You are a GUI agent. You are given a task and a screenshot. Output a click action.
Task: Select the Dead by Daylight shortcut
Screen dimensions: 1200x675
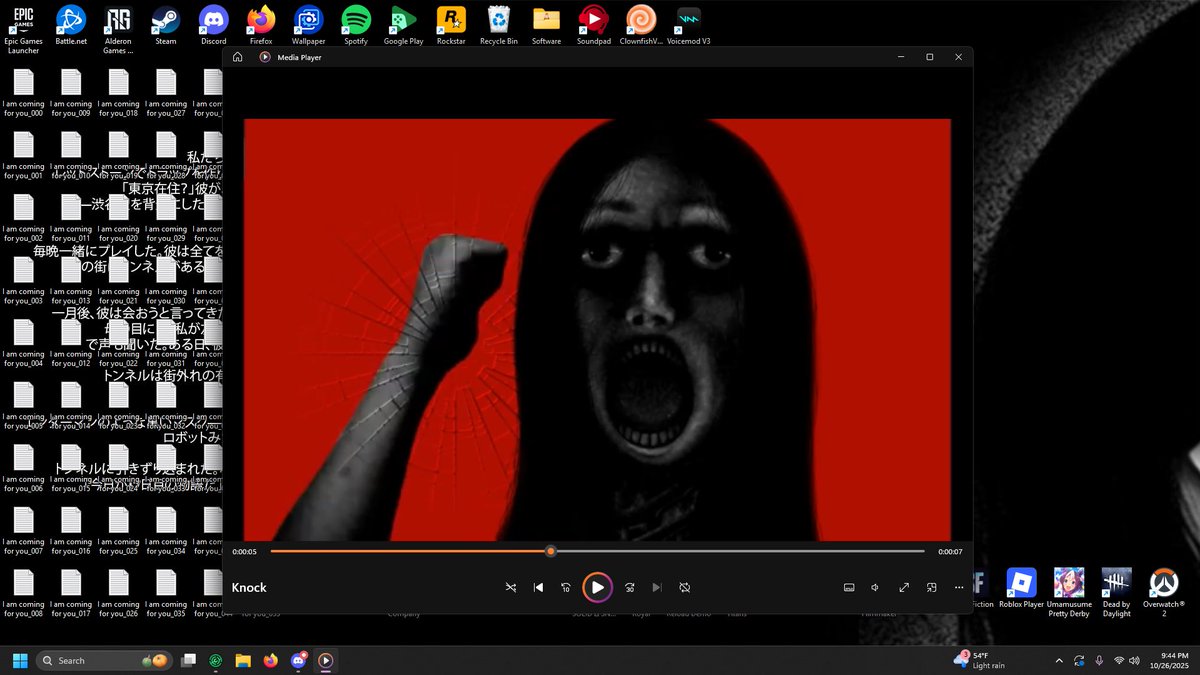(1116, 591)
